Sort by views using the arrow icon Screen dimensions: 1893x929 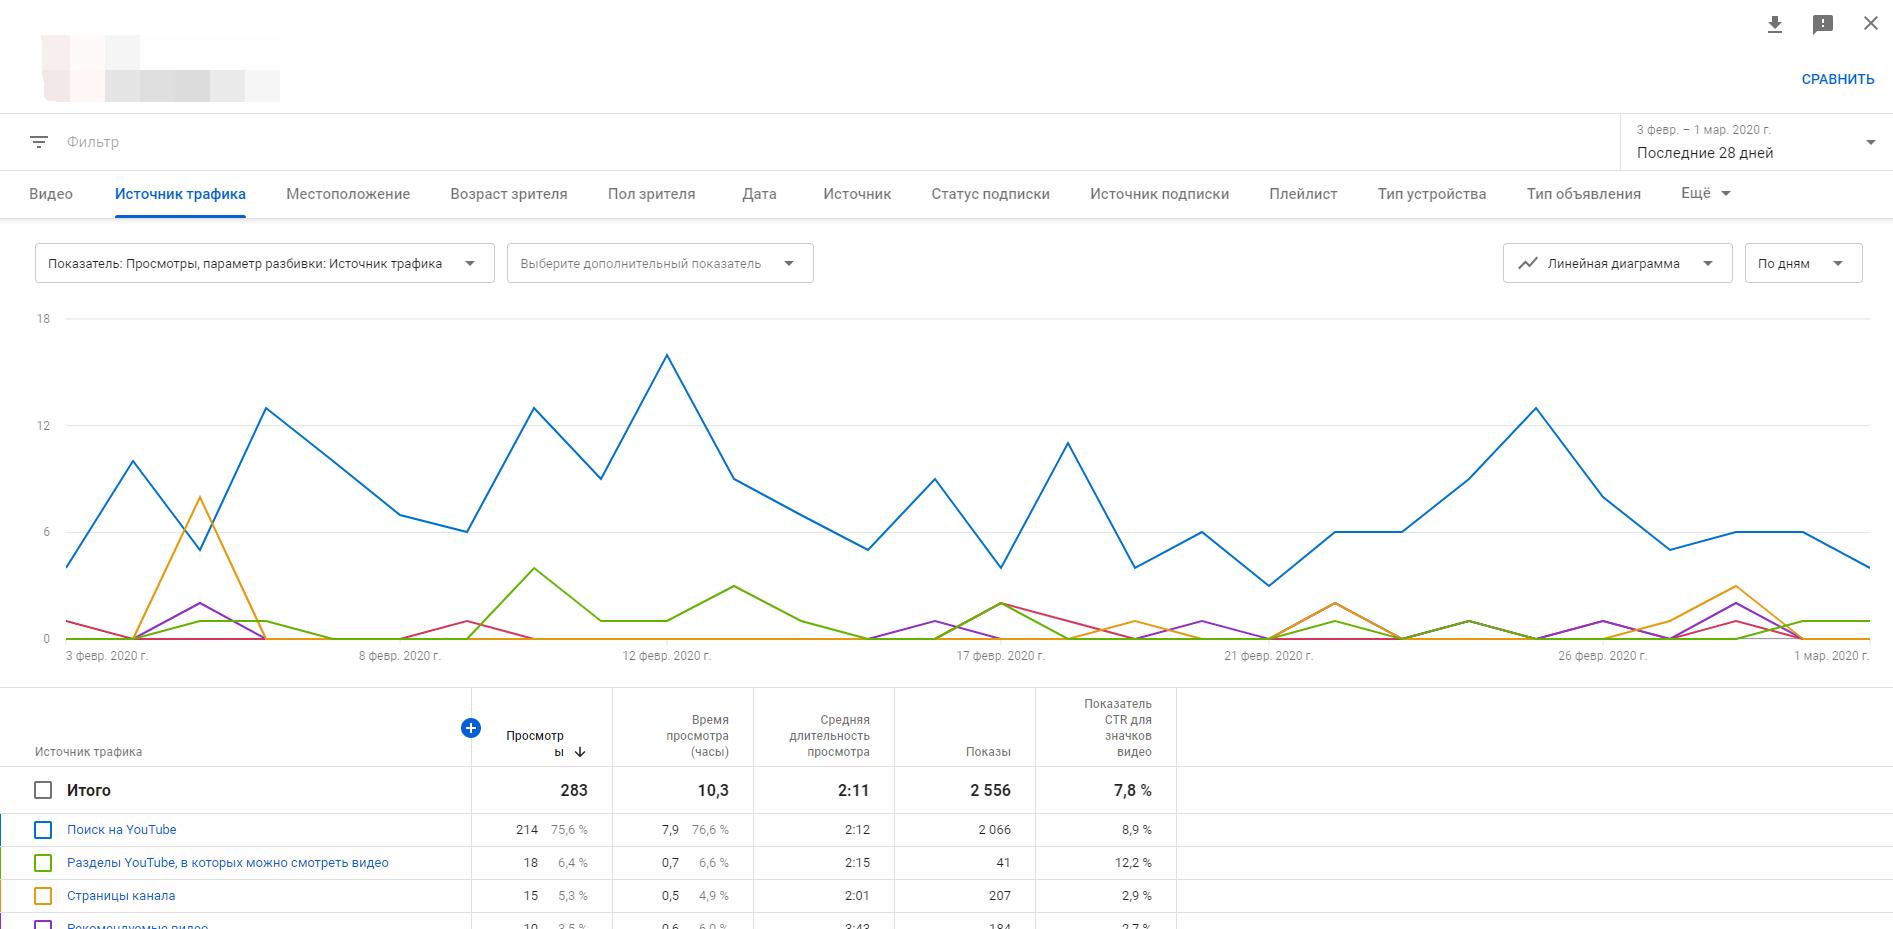[580, 752]
